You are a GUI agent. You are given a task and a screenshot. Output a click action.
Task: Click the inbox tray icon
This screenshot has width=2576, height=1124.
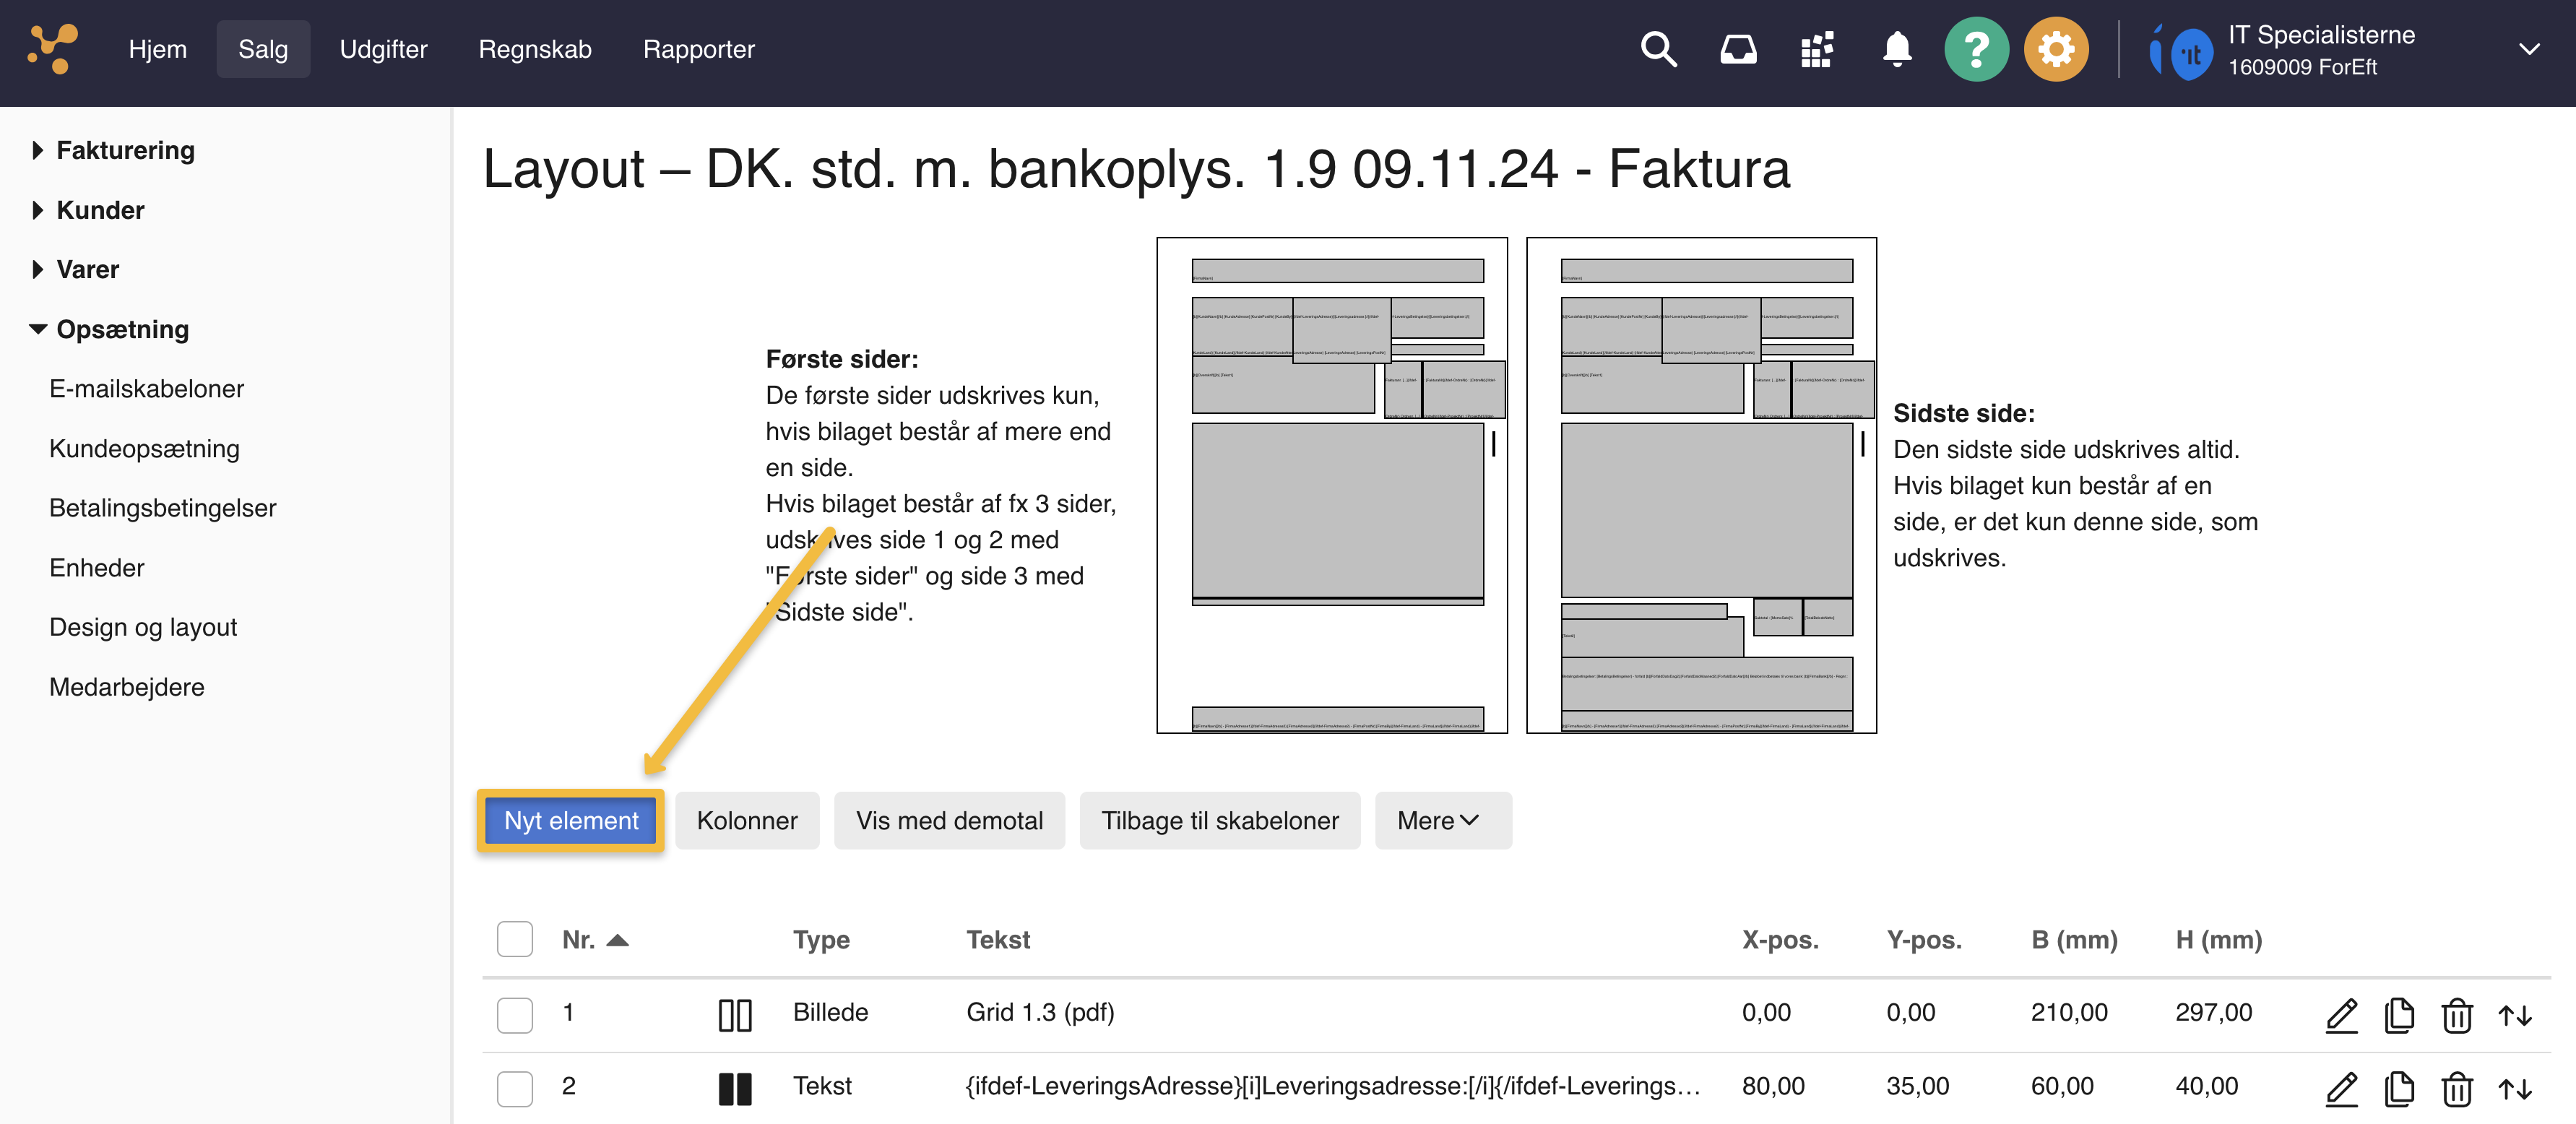point(1738,49)
